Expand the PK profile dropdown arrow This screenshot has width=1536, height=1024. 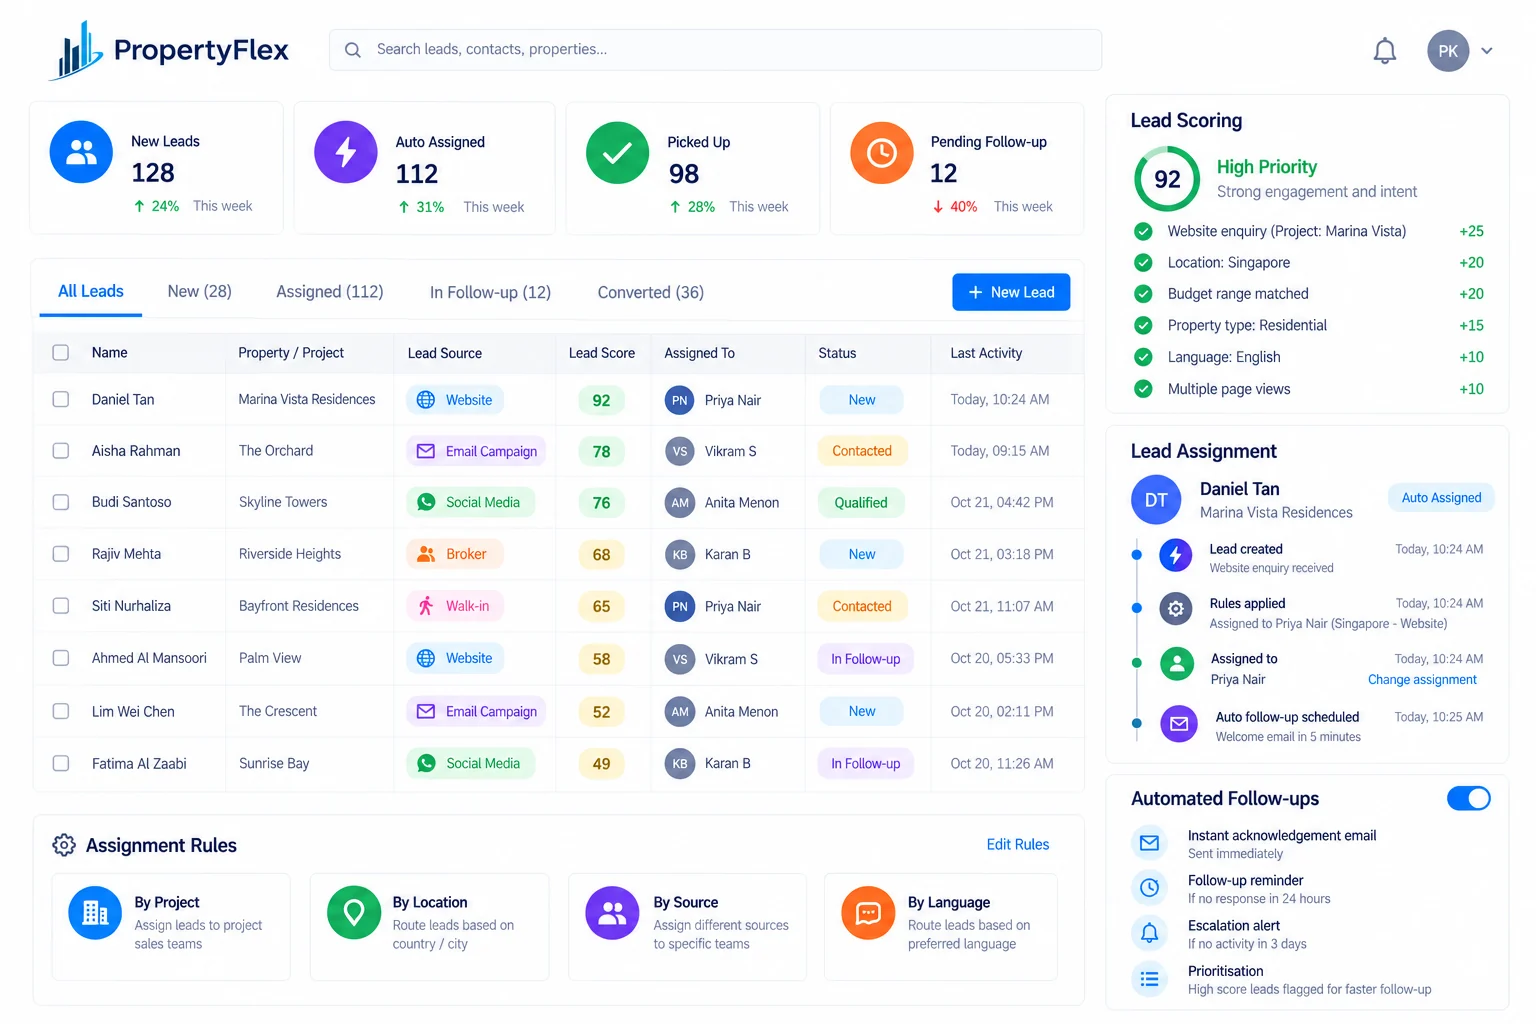click(x=1487, y=51)
